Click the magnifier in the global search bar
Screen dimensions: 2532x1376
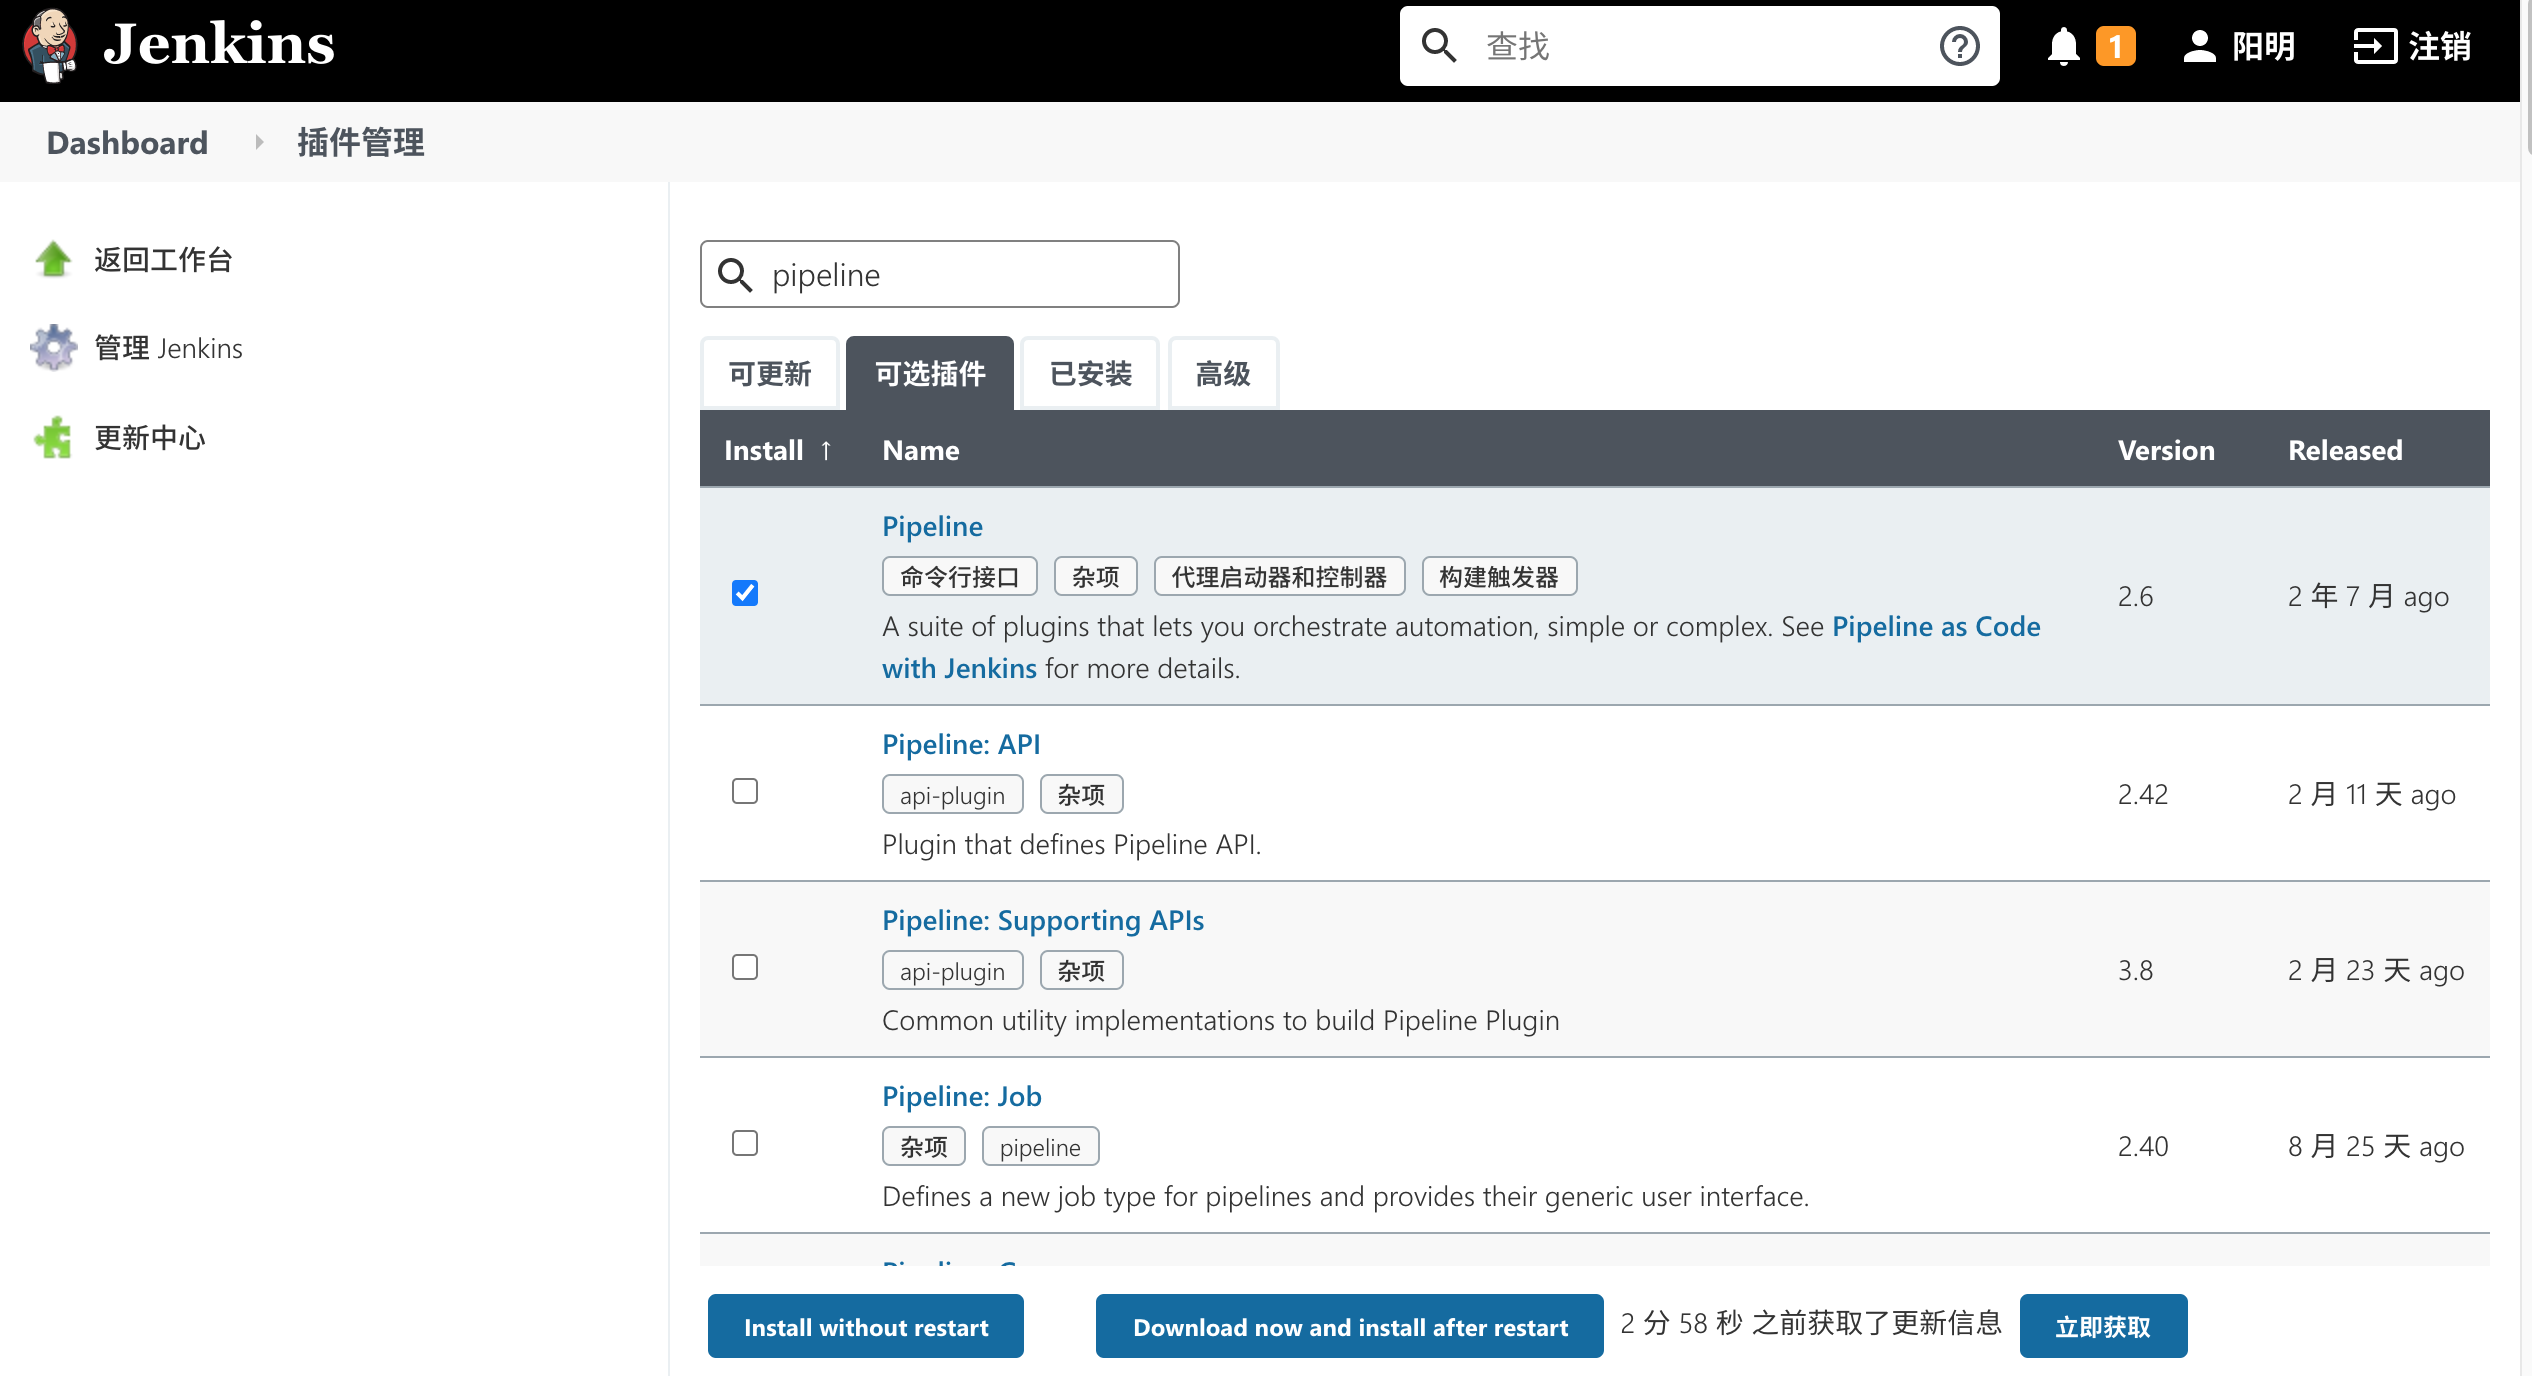tap(1440, 46)
